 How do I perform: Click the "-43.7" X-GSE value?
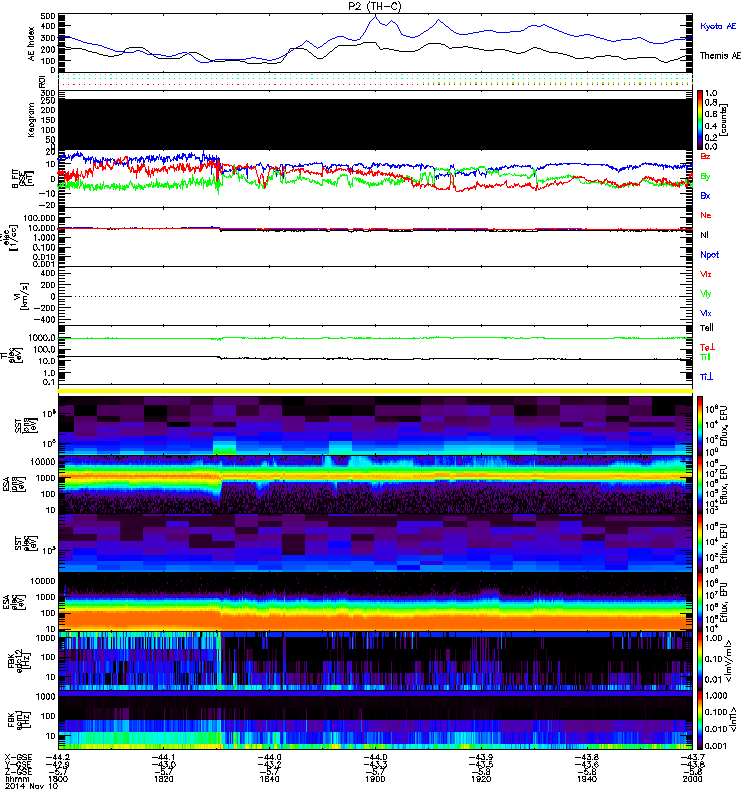692,758
